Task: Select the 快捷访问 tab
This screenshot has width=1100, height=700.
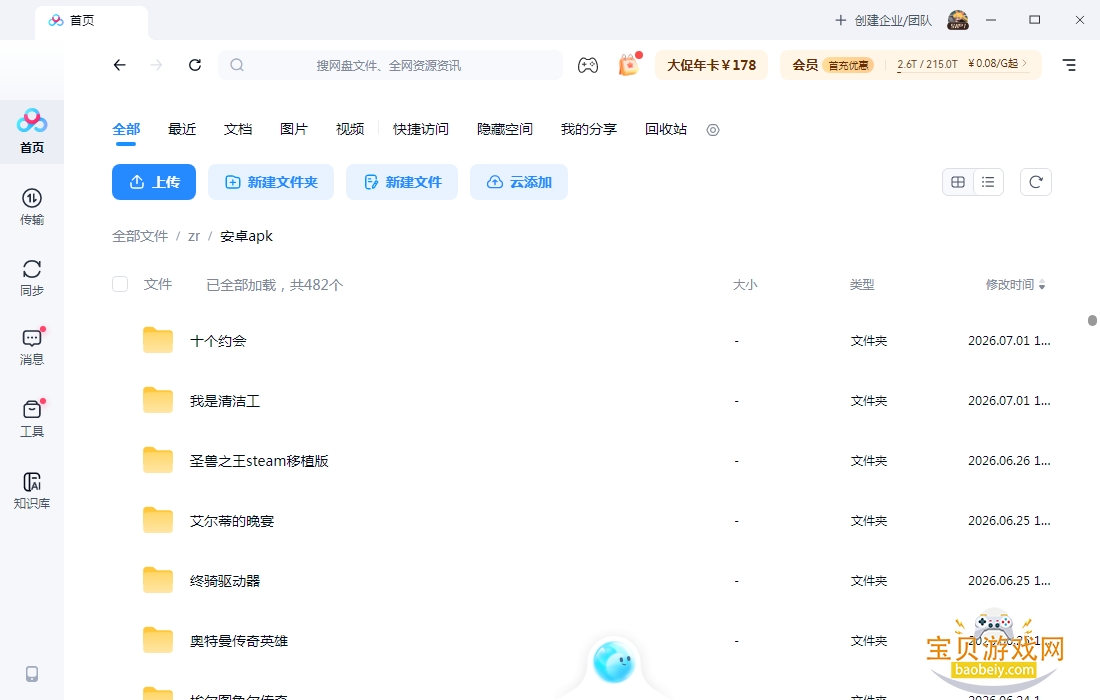Action: click(x=421, y=129)
